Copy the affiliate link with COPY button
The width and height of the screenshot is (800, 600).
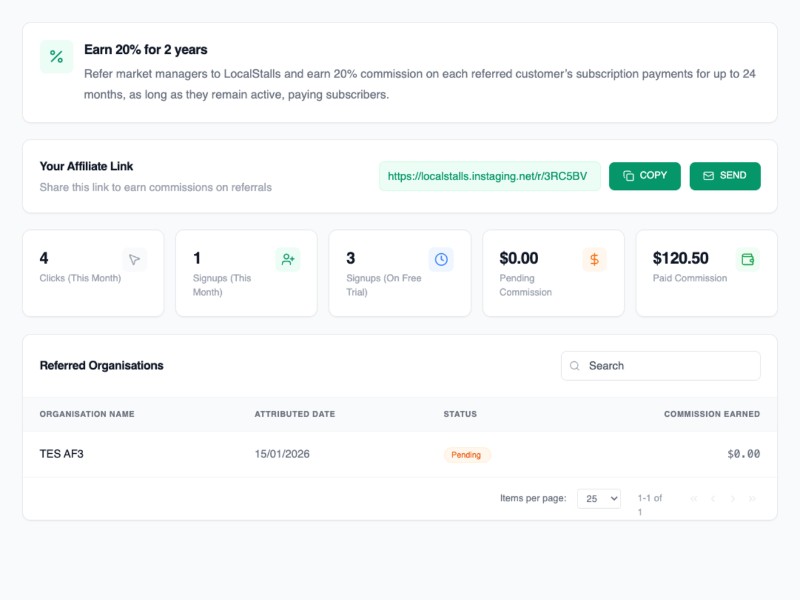coord(644,176)
